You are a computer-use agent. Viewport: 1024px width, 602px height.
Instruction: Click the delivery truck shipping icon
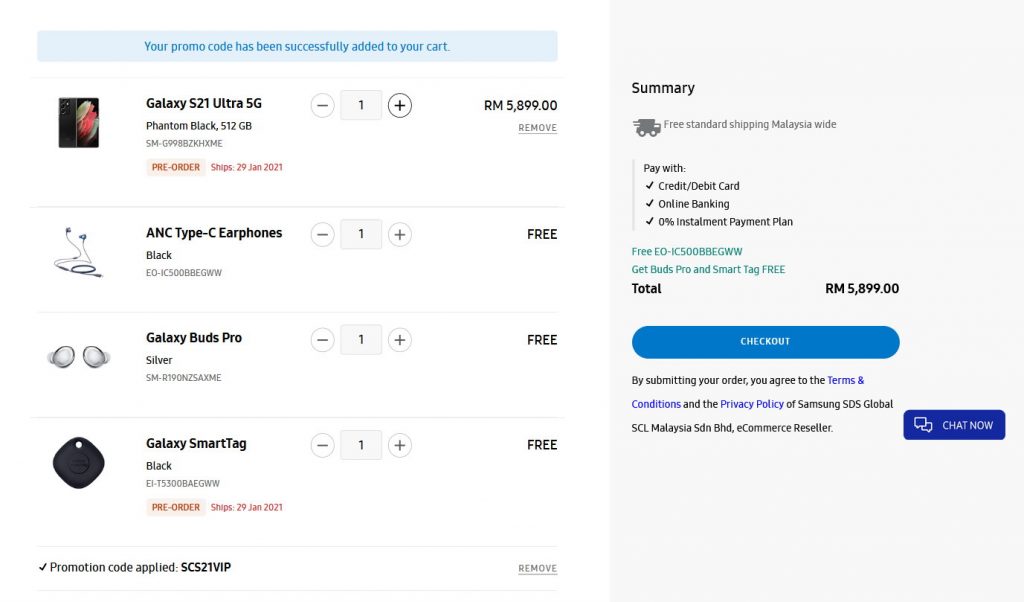point(647,127)
